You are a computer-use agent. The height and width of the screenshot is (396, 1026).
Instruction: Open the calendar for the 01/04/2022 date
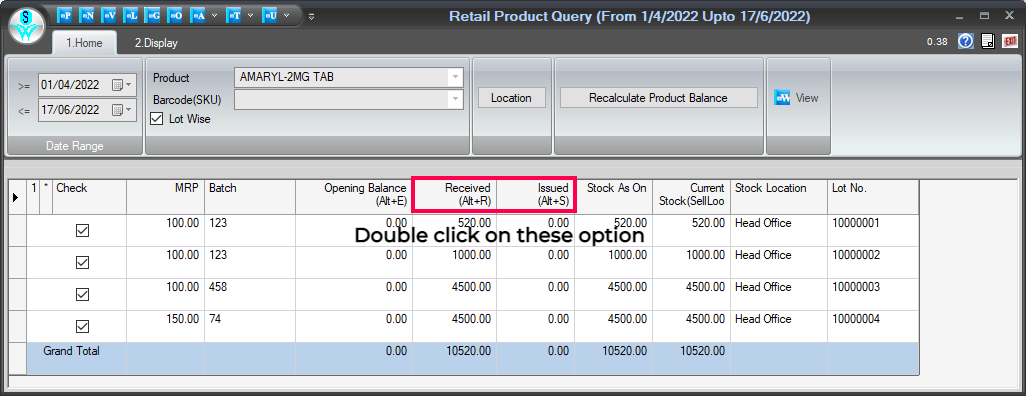[122, 85]
